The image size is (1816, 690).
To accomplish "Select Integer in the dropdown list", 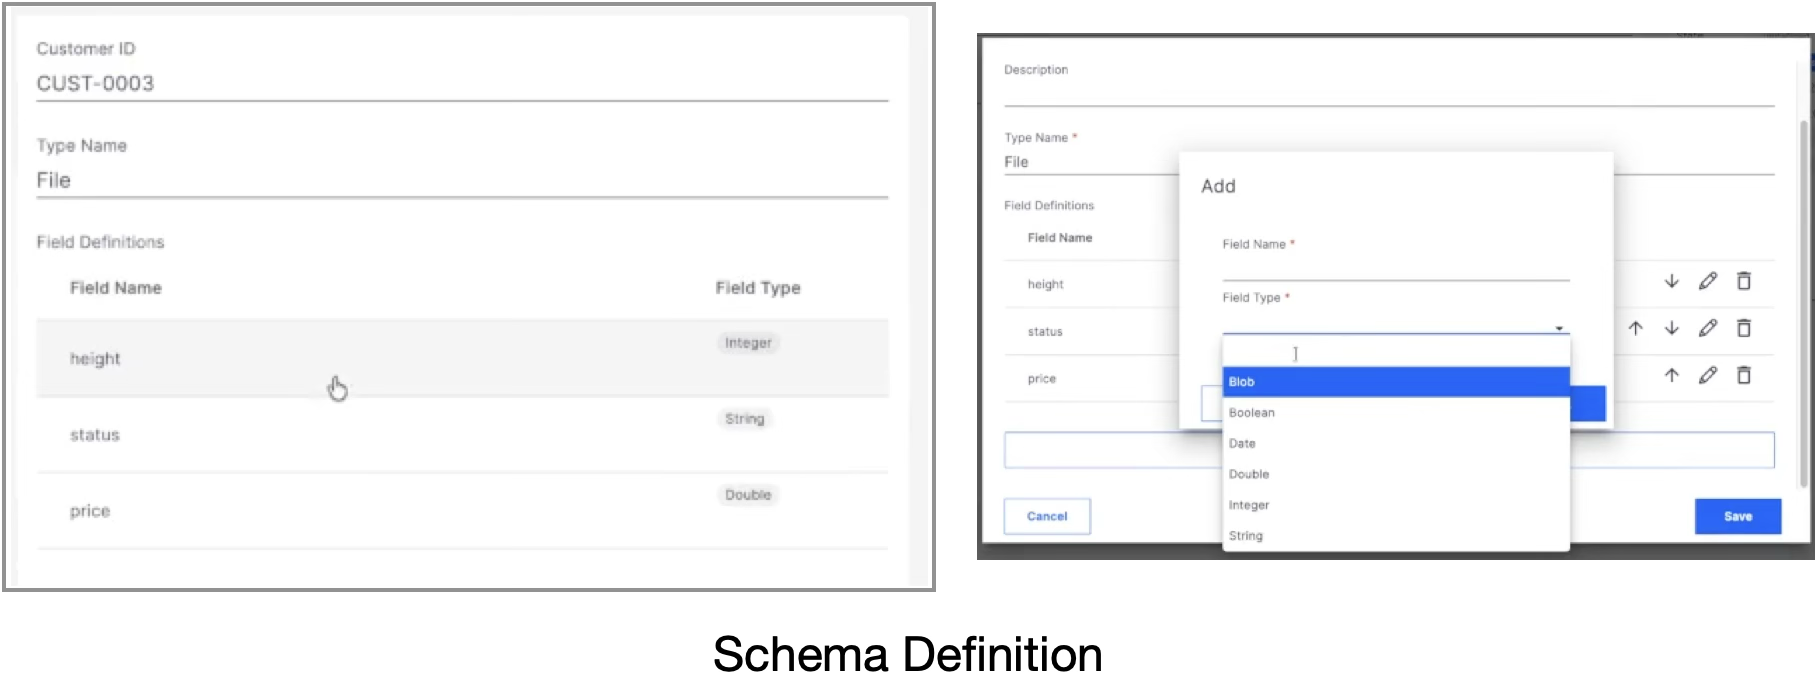I will point(1395,505).
